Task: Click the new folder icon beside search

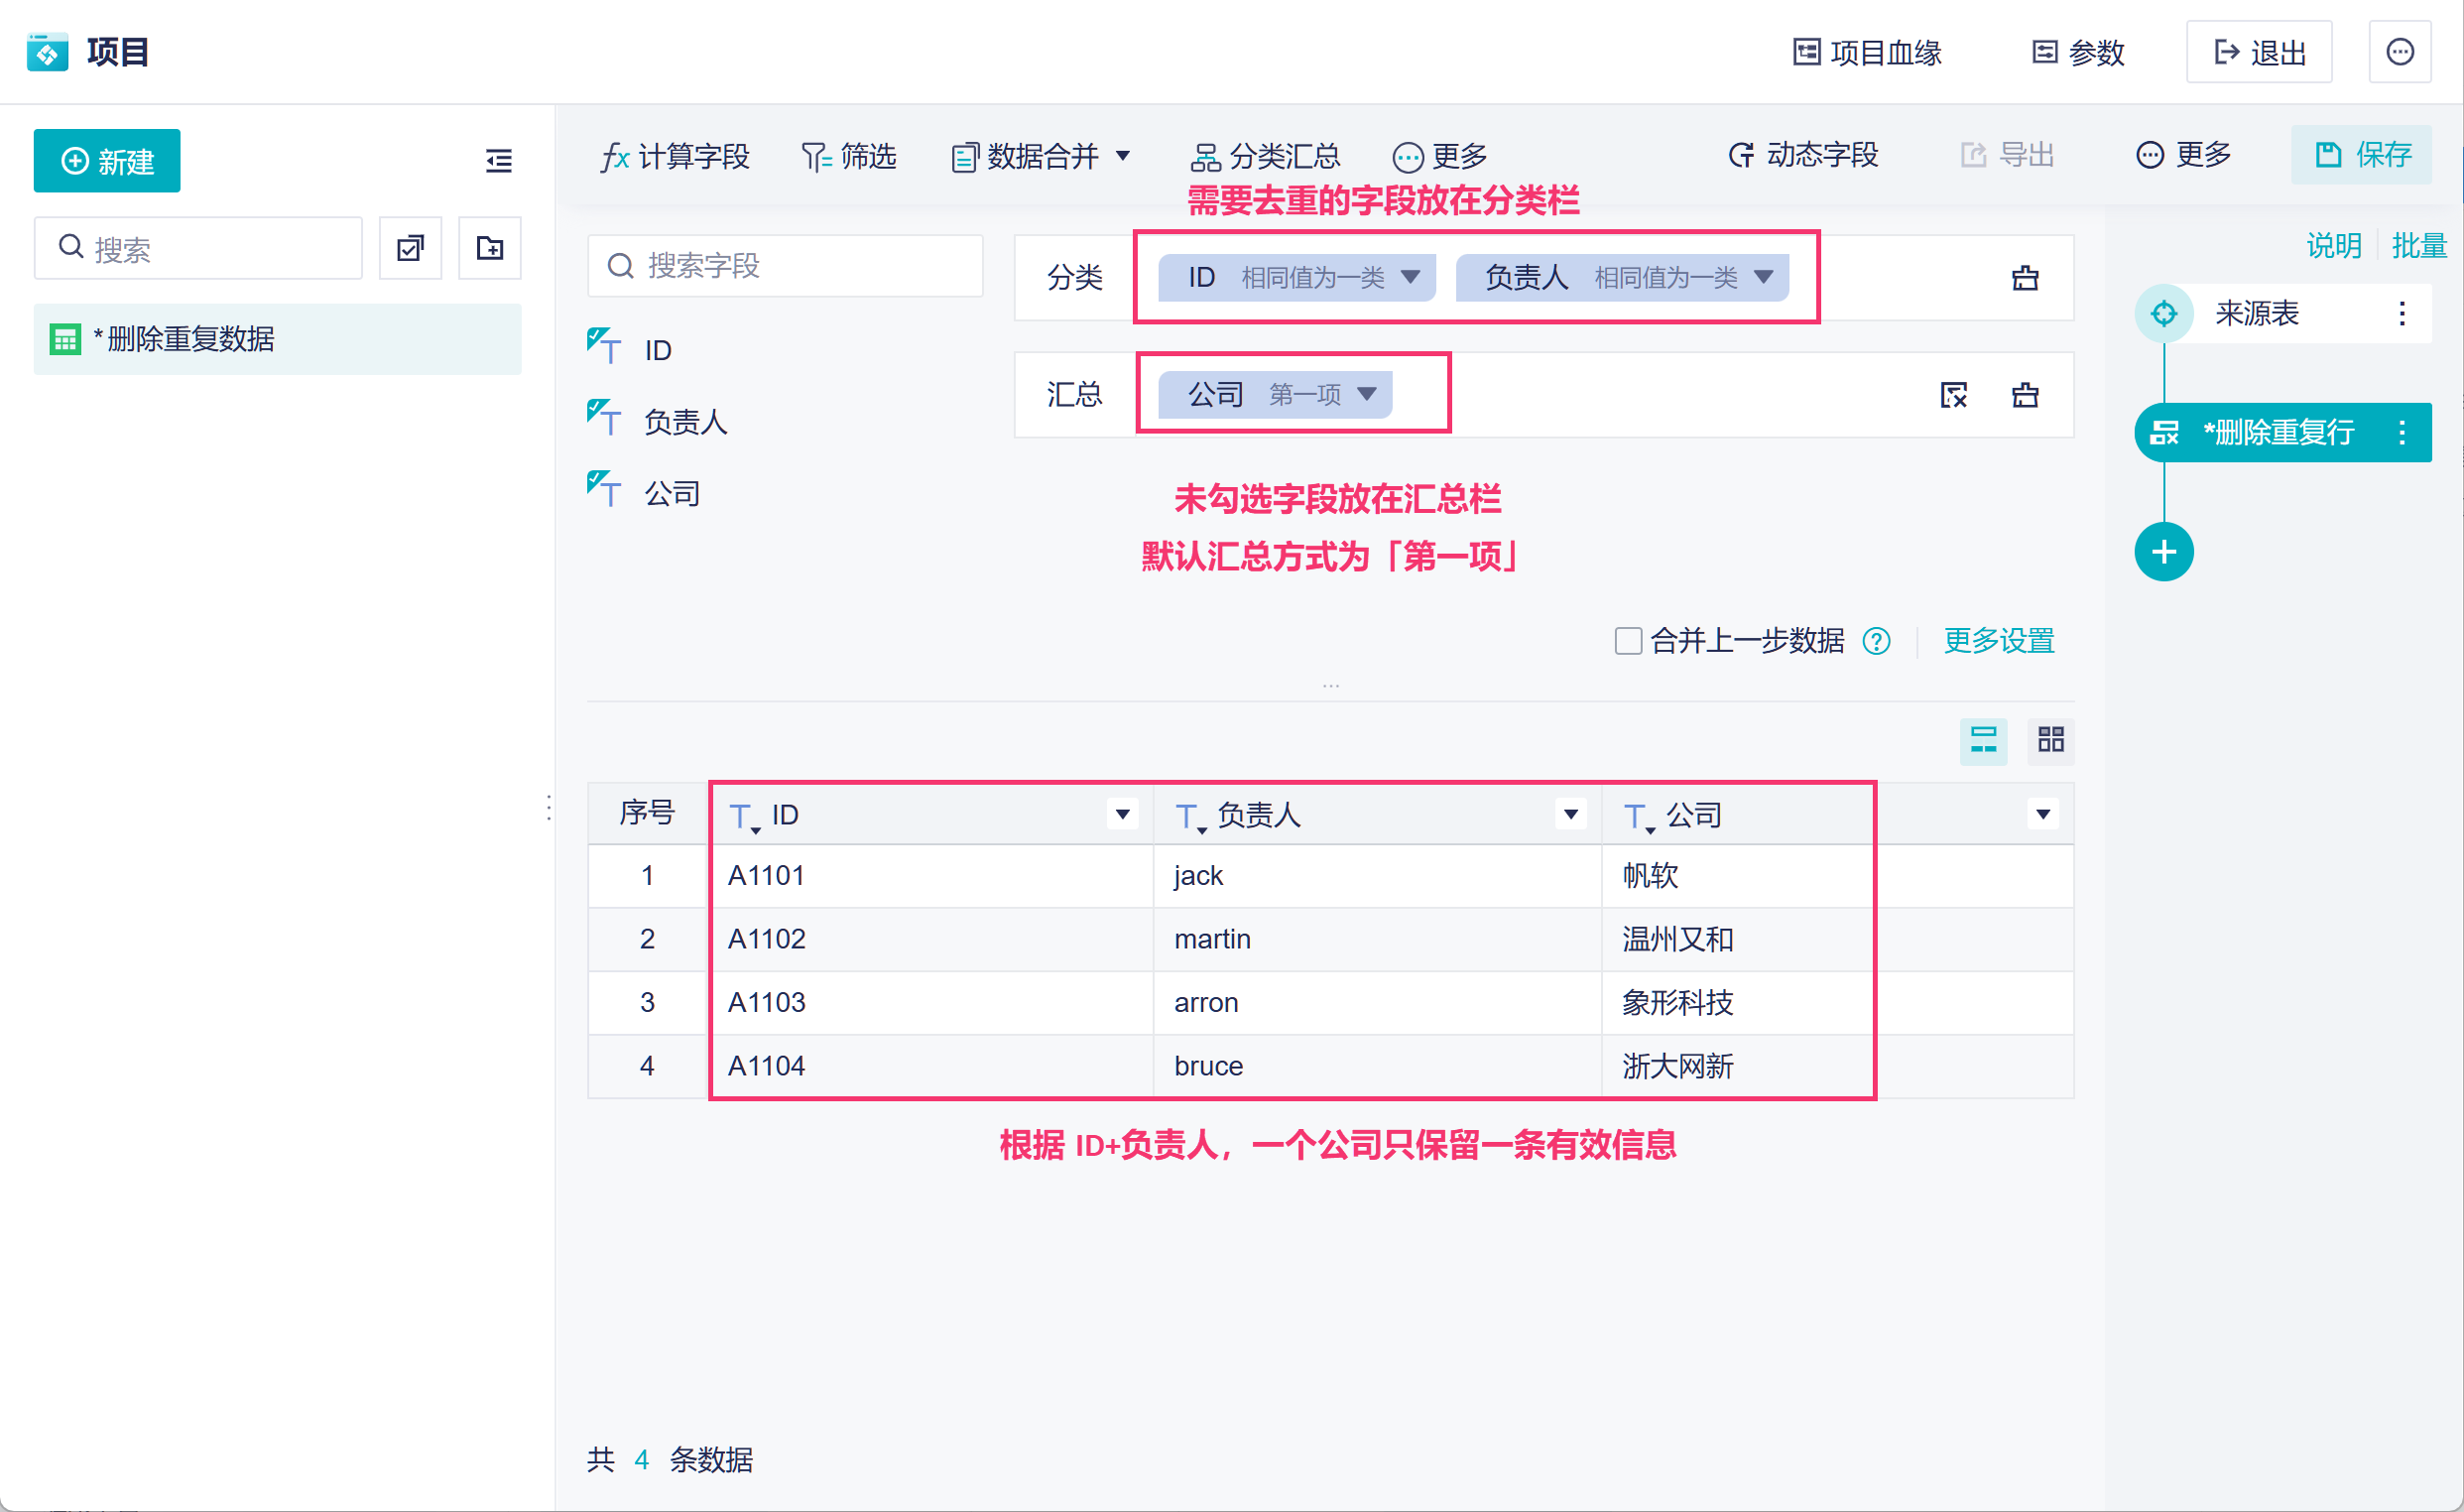Action: click(489, 248)
